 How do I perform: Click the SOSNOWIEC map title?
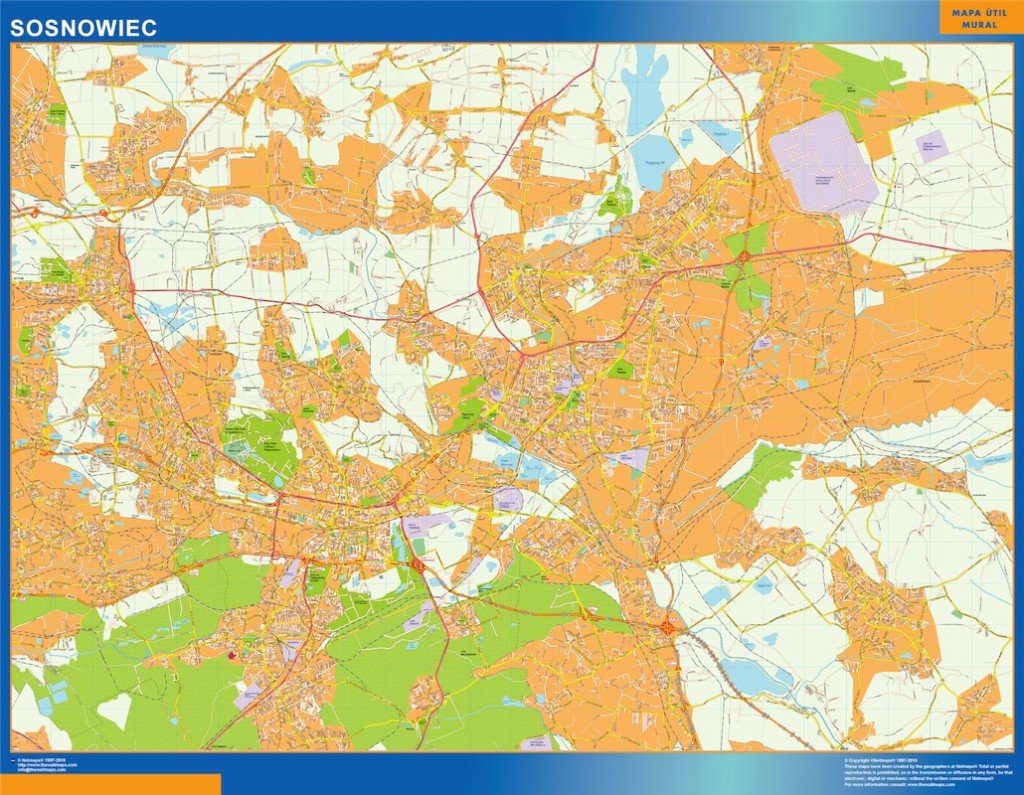pos(84,27)
